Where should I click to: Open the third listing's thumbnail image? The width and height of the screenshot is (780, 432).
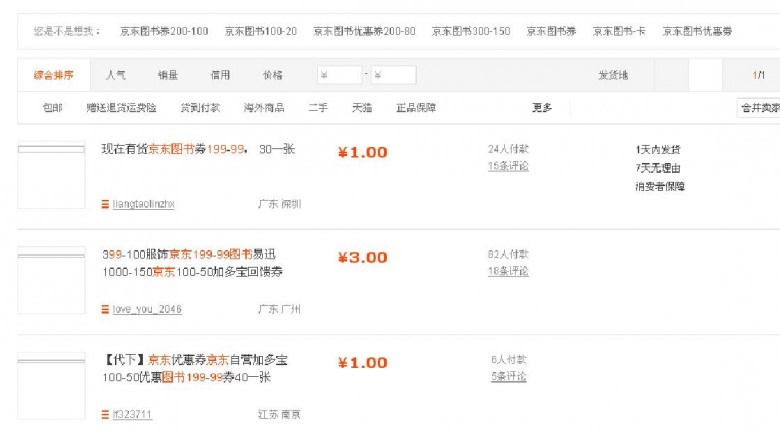coord(51,385)
